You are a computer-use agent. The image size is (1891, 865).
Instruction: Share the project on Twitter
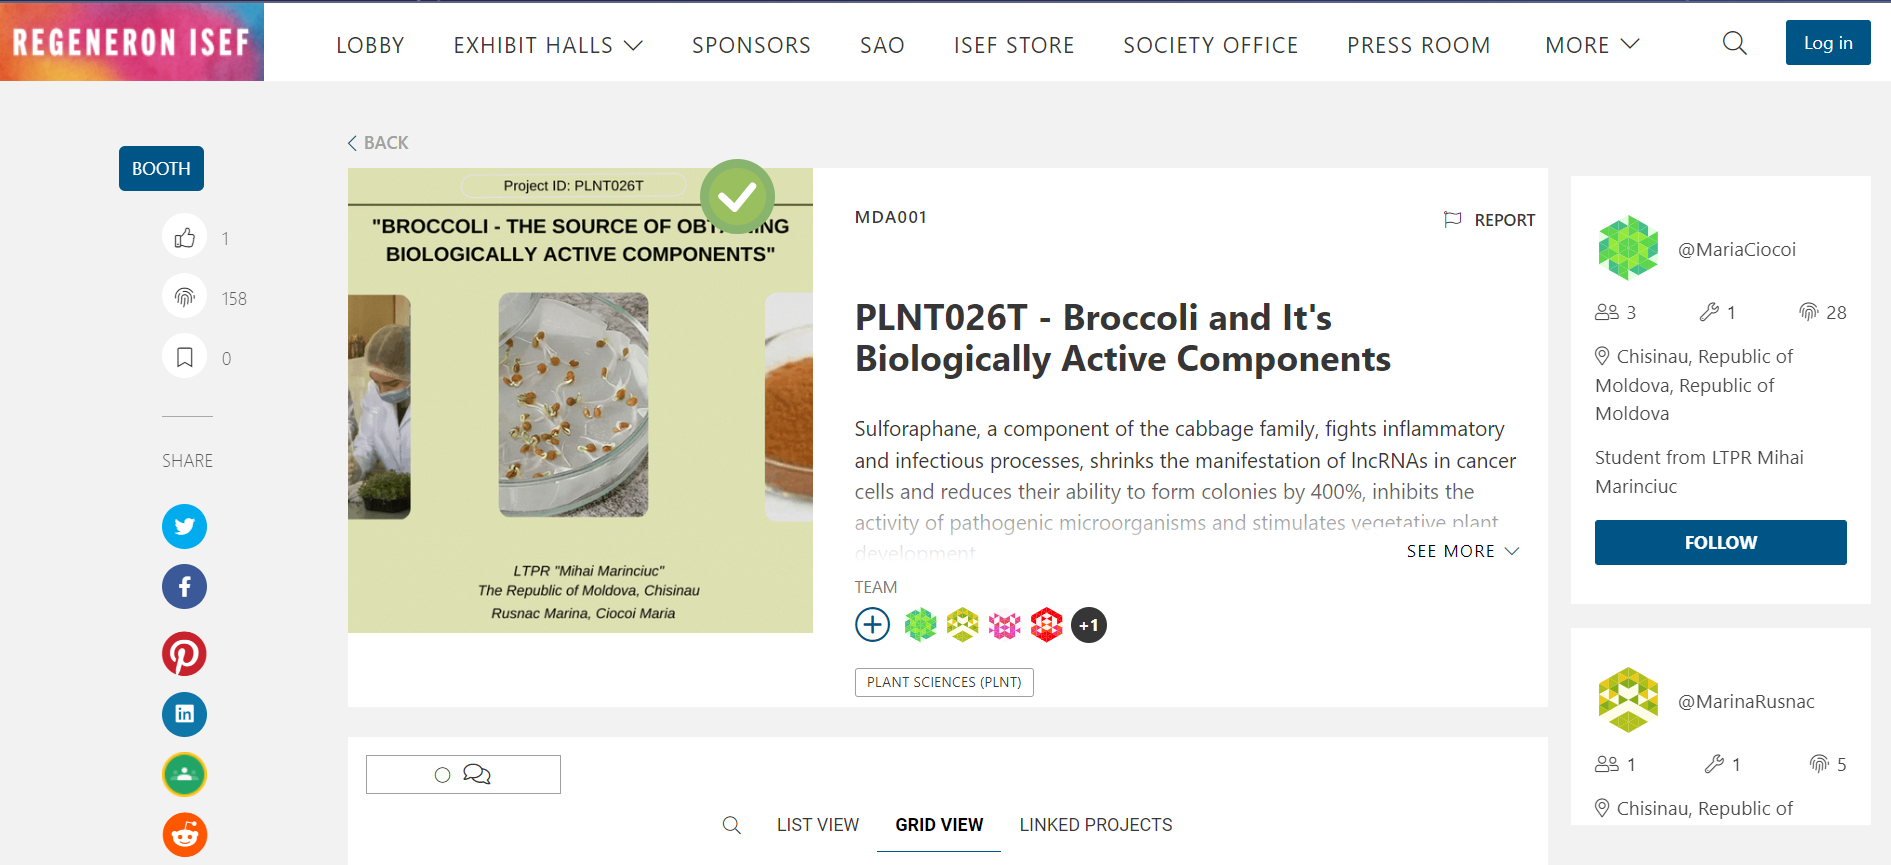pos(185,526)
